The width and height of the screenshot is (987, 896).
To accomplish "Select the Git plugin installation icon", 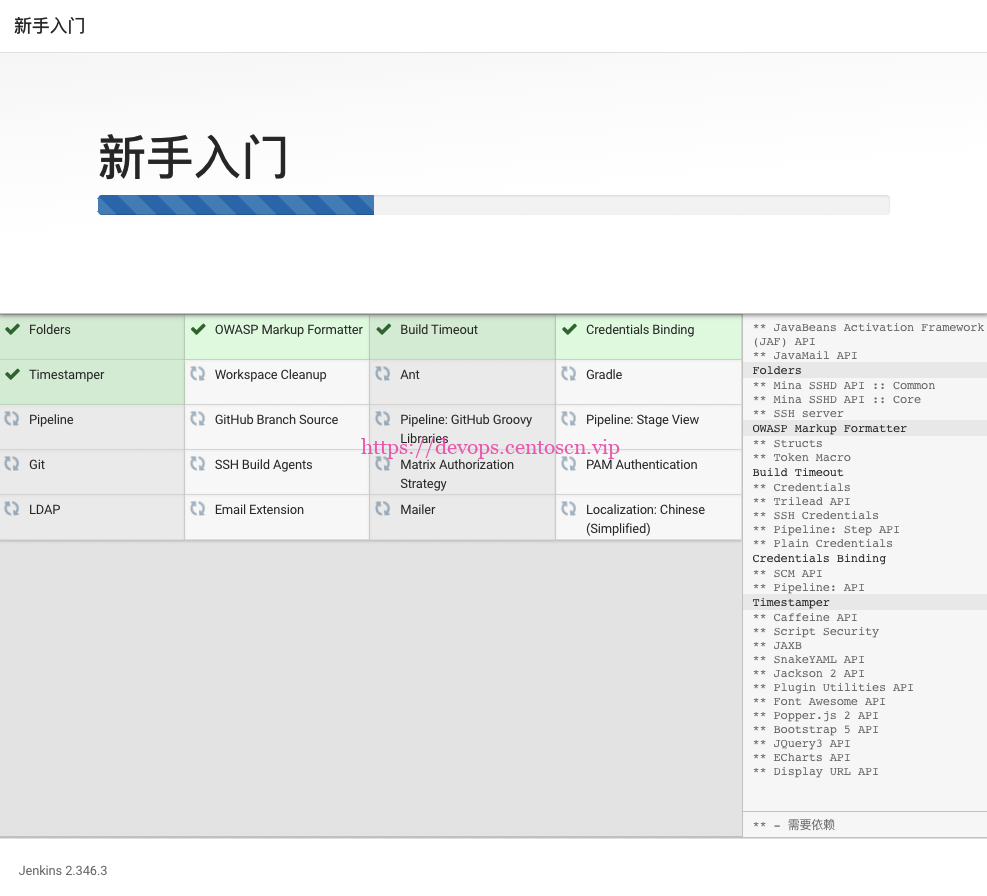I will pyautogui.click(x=14, y=465).
